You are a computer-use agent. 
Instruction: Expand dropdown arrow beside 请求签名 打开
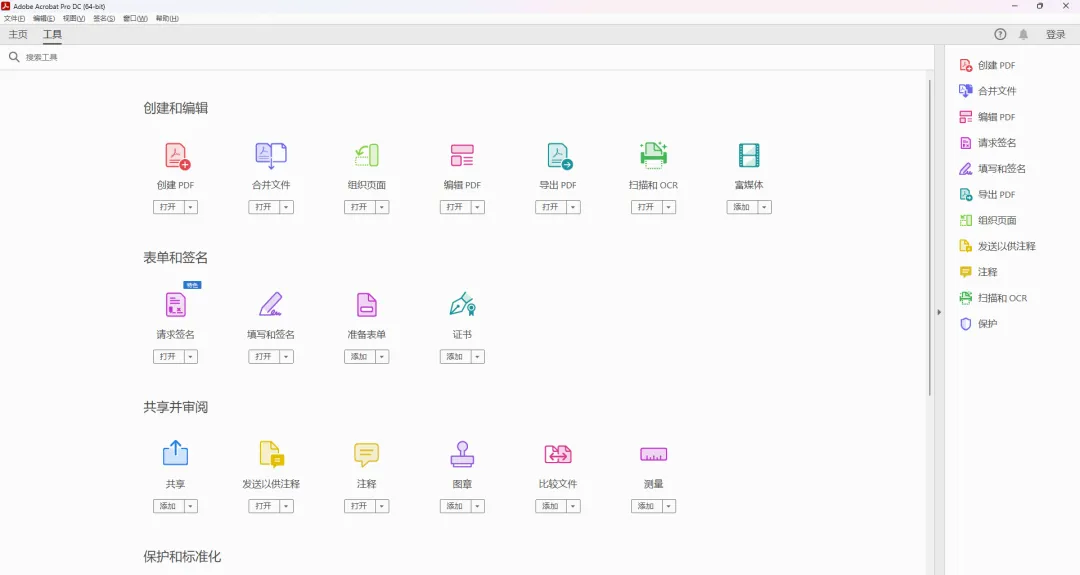[x=191, y=357]
